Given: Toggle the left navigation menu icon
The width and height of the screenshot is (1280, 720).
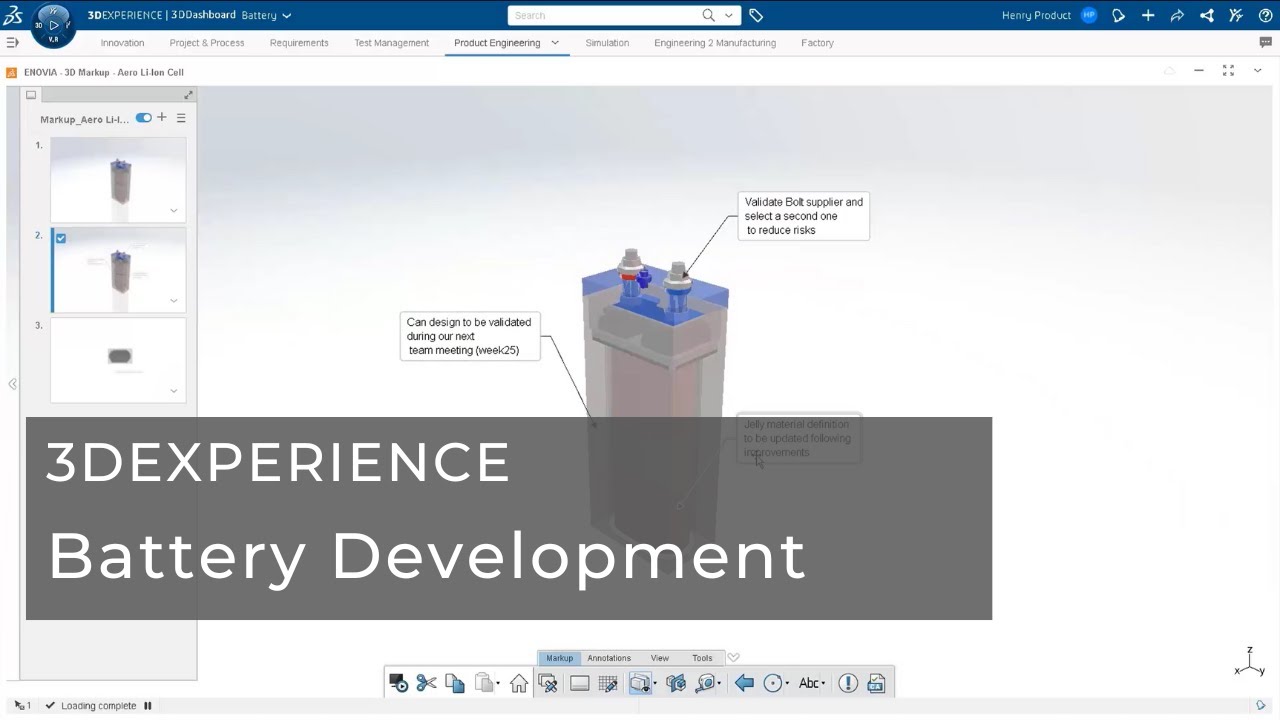Looking at the screenshot, I should tap(12, 42).
